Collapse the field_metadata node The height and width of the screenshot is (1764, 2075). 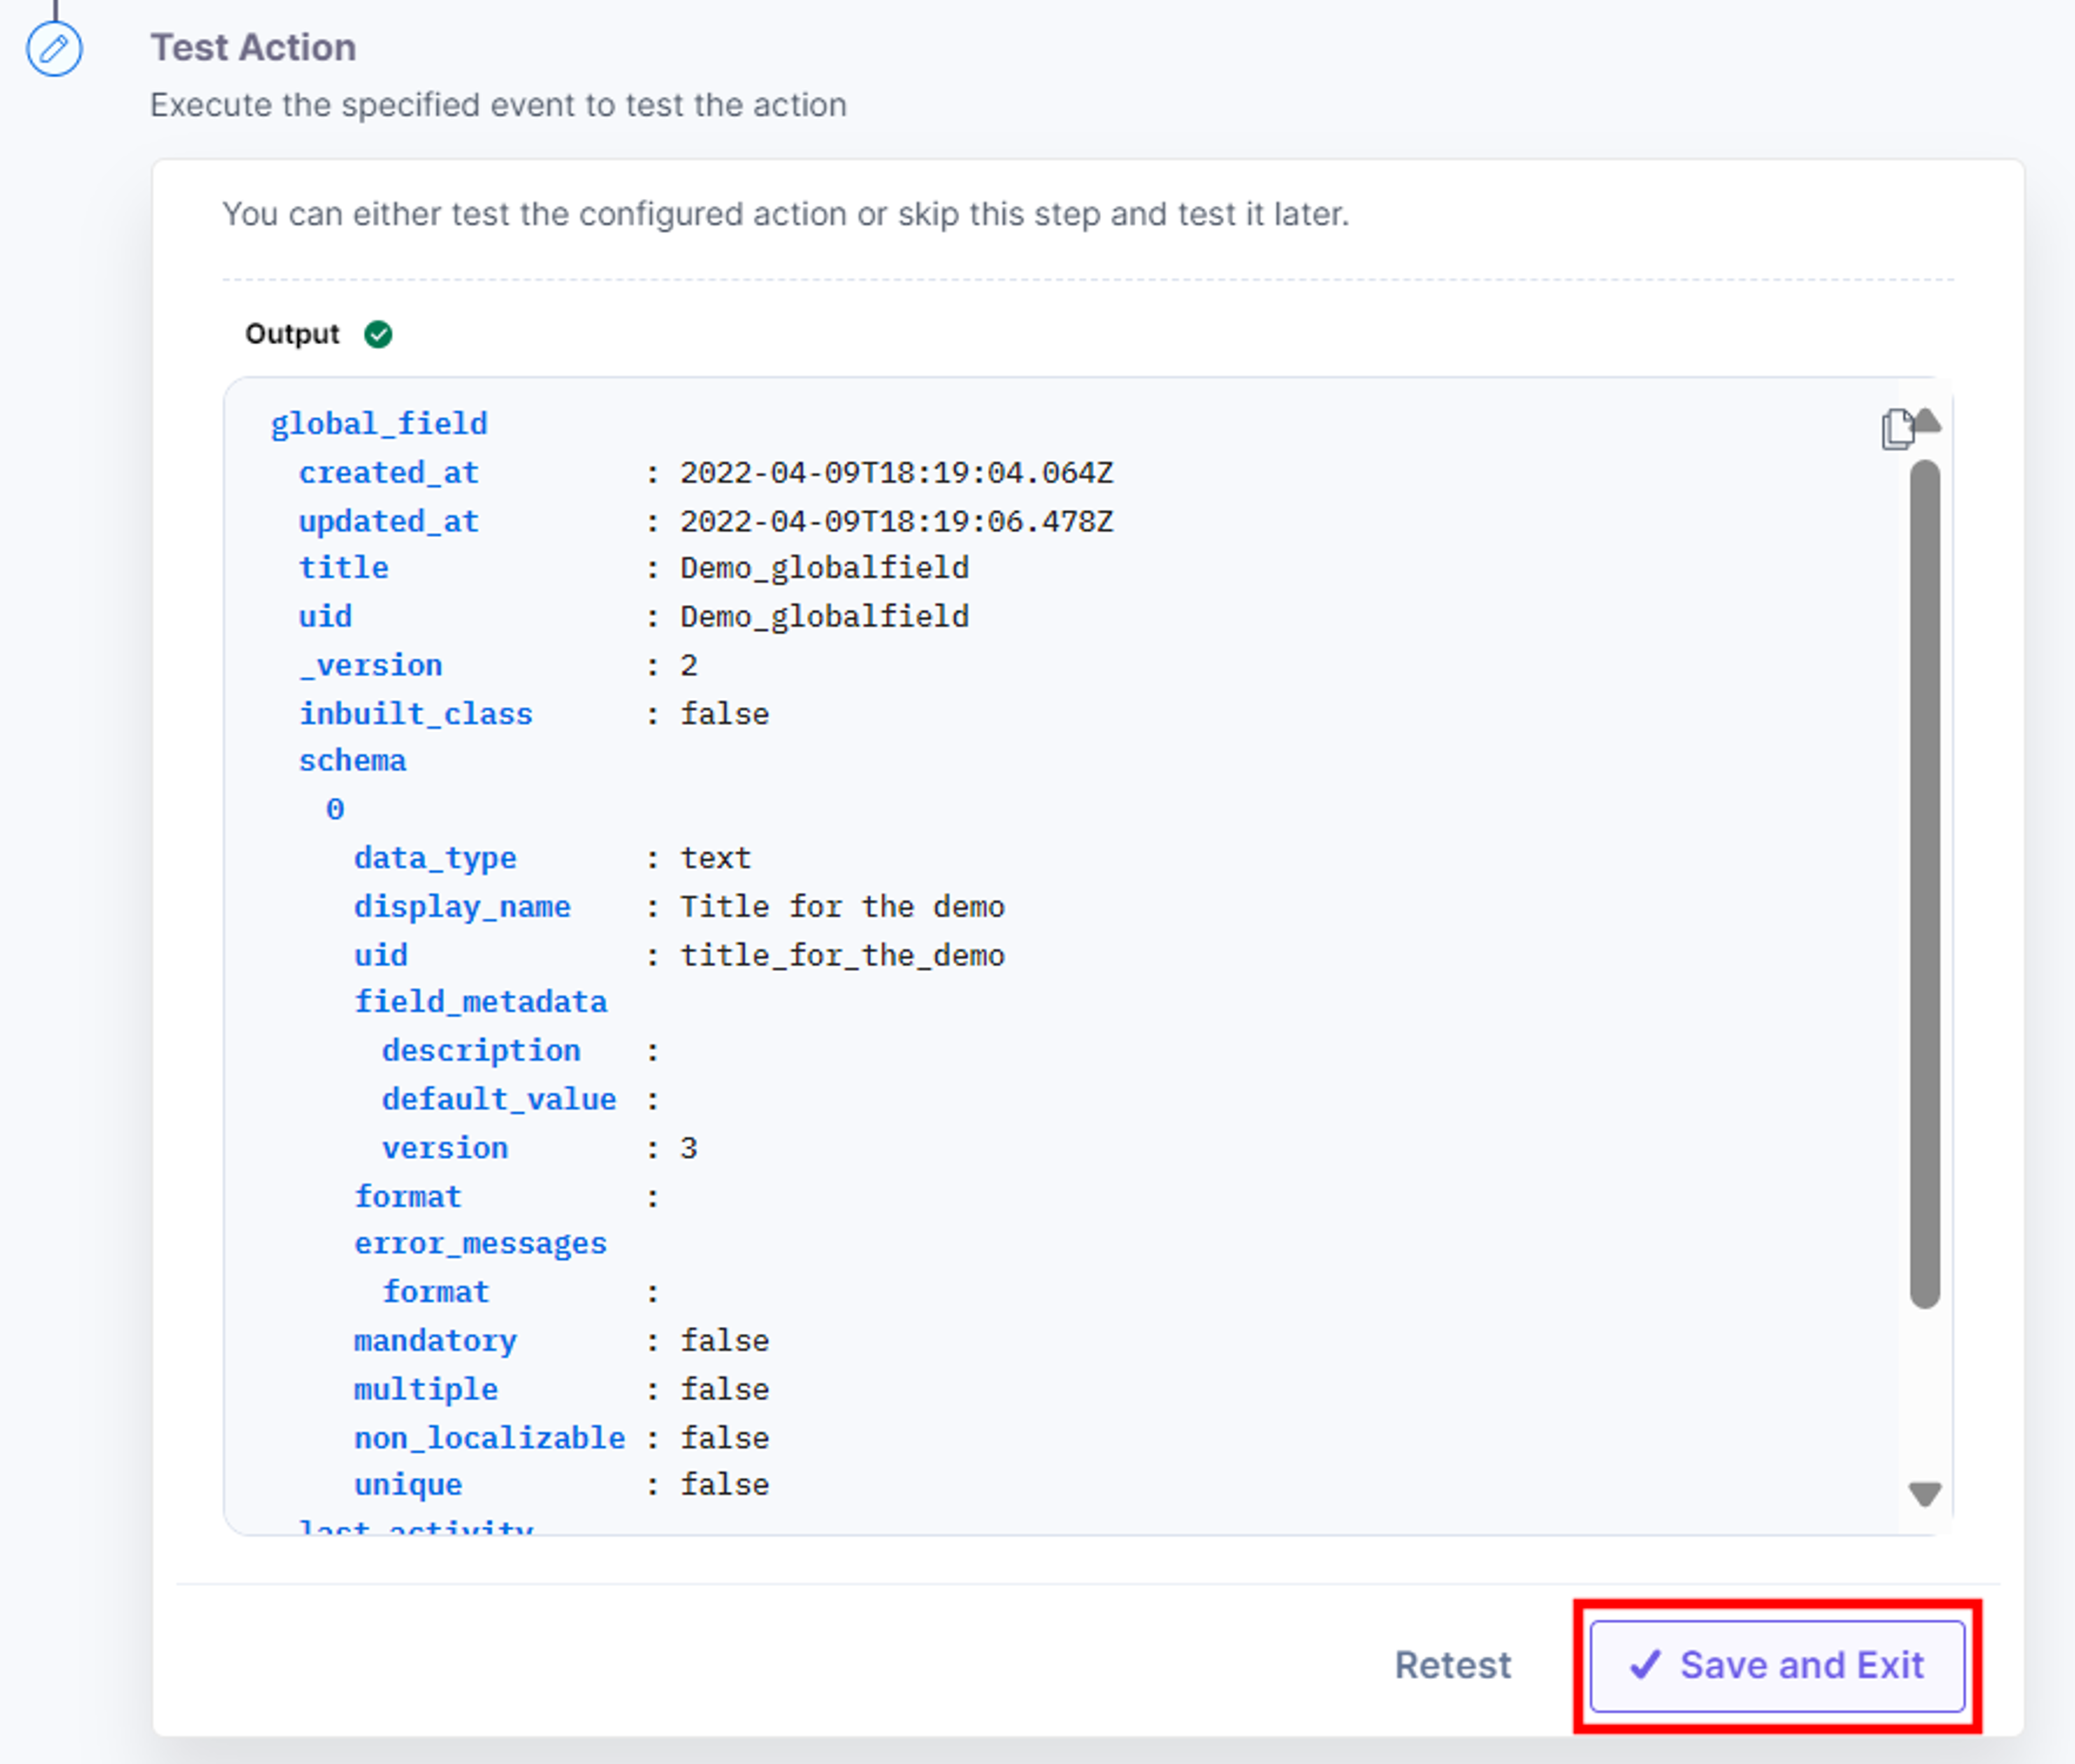point(480,1002)
